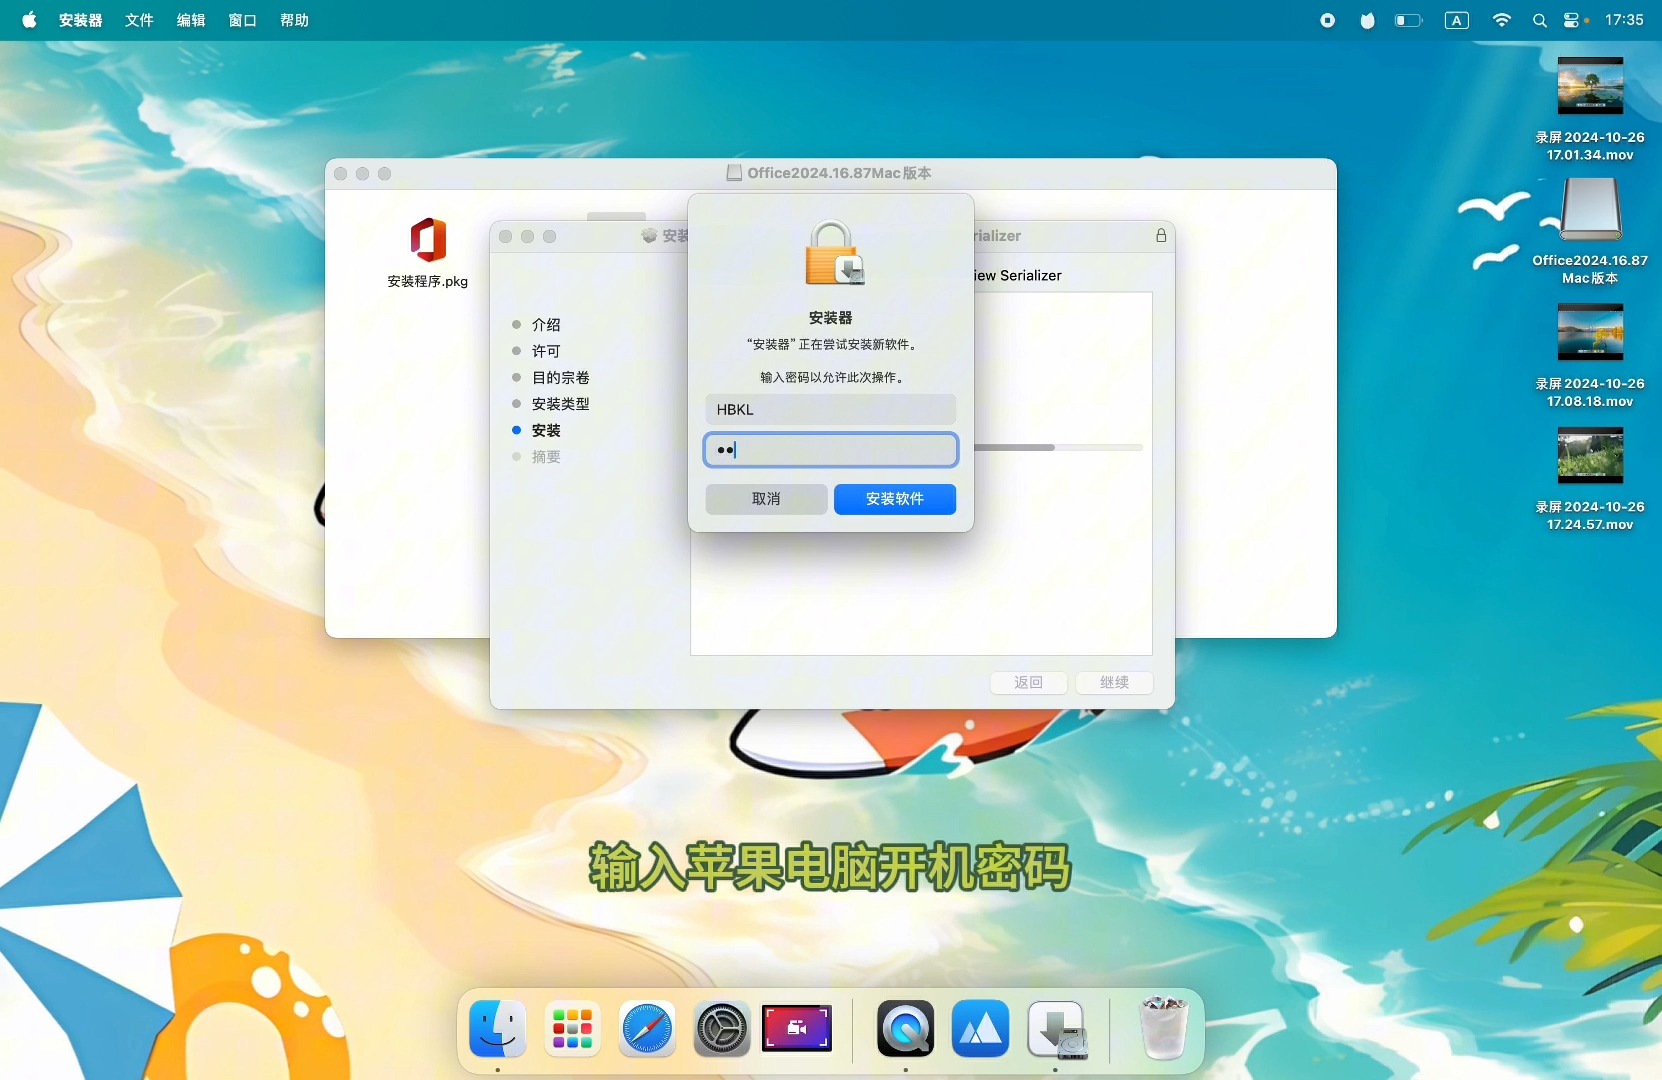Click the 17:35 clock
This screenshot has height=1080, width=1662.
pyautogui.click(x=1624, y=20)
